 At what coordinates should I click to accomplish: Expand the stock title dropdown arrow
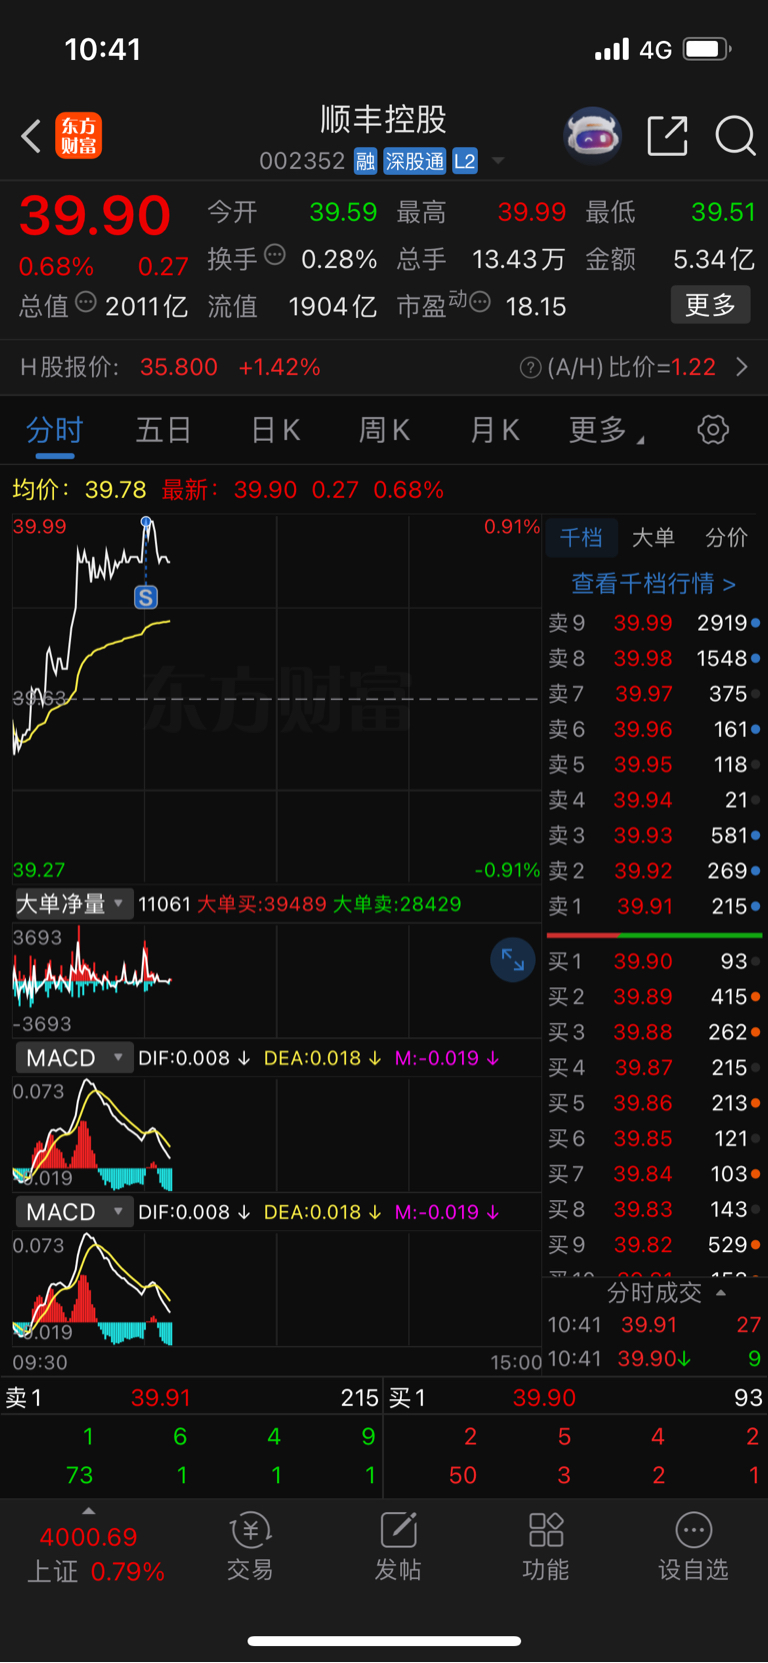click(498, 161)
